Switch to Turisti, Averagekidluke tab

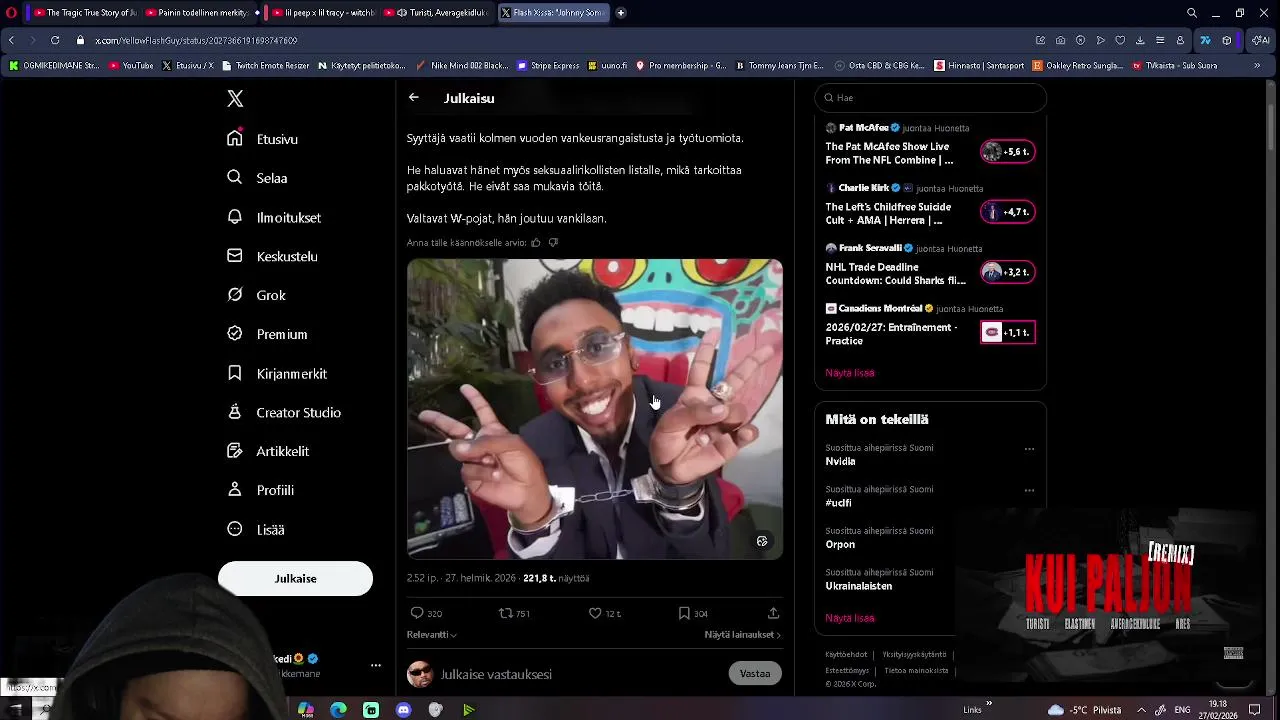(x=437, y=13)
